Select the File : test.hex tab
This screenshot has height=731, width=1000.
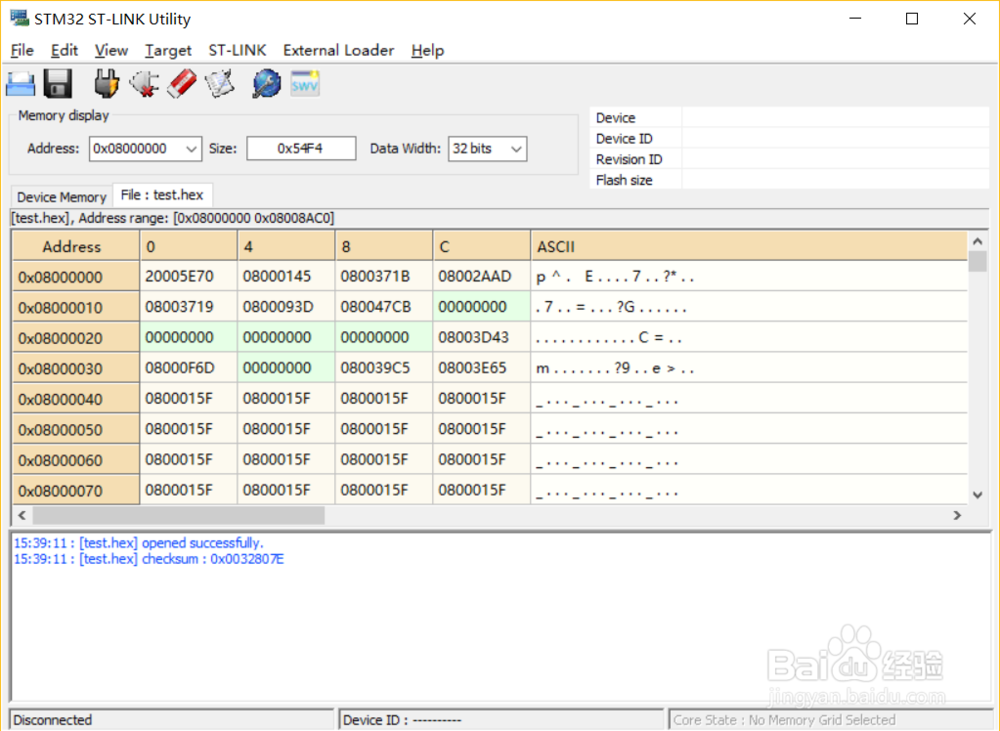coord(162,195)
